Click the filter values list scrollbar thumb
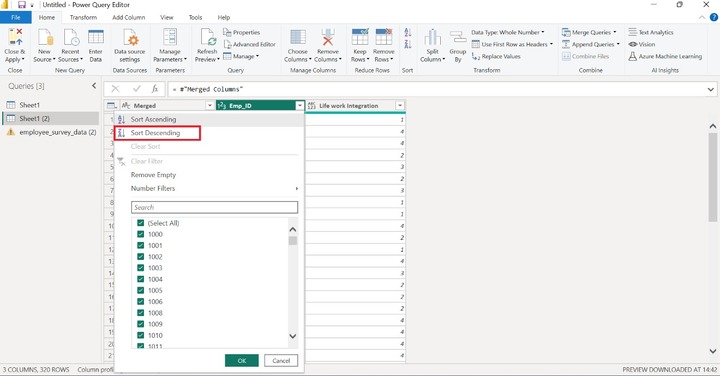The image size is (720, 376). [292, 241]
